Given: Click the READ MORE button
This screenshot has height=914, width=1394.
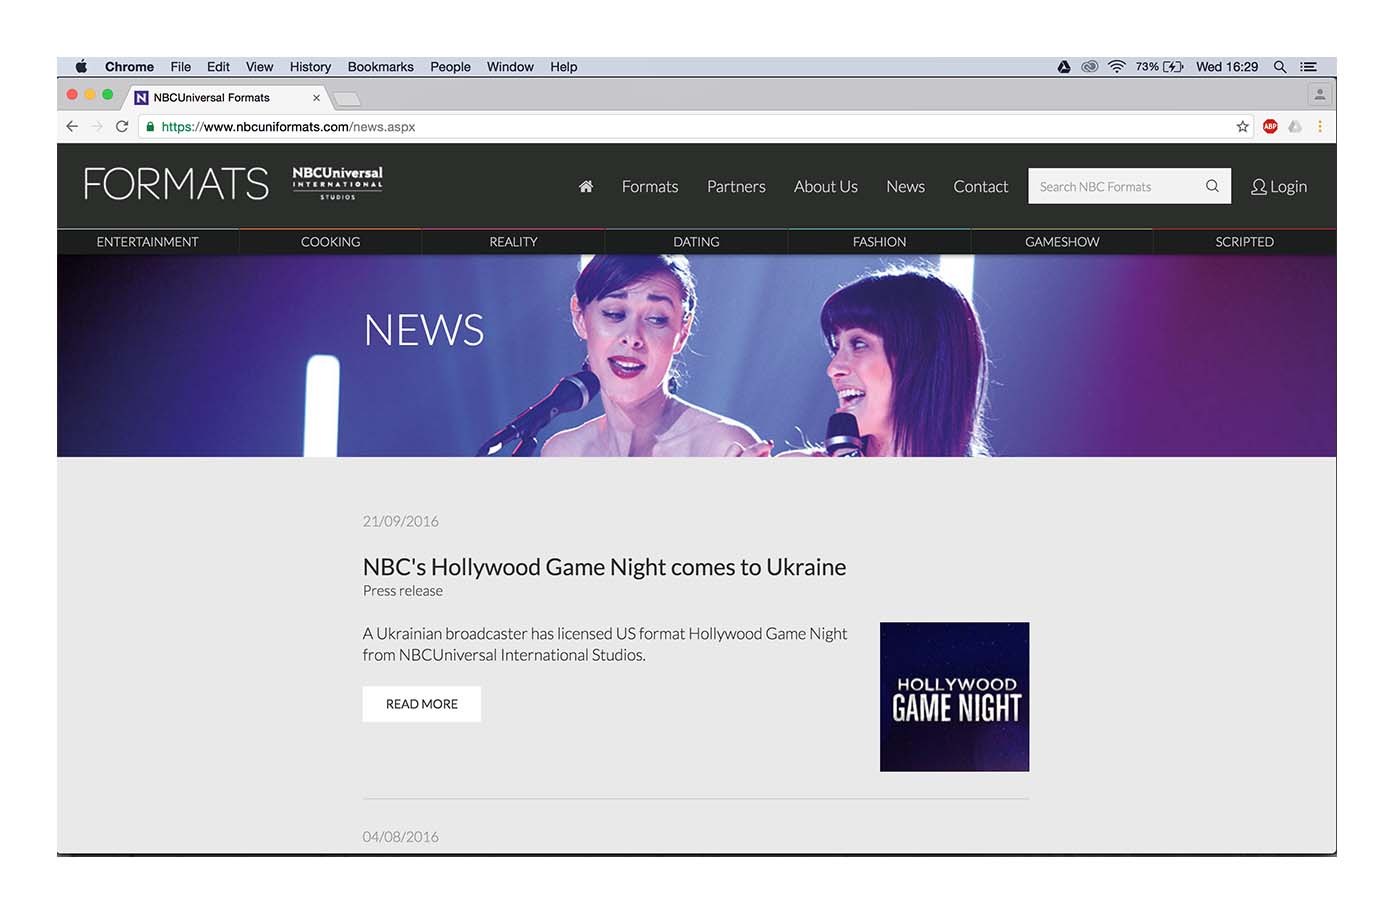Looking at the screenshot, I should [422, 704].
